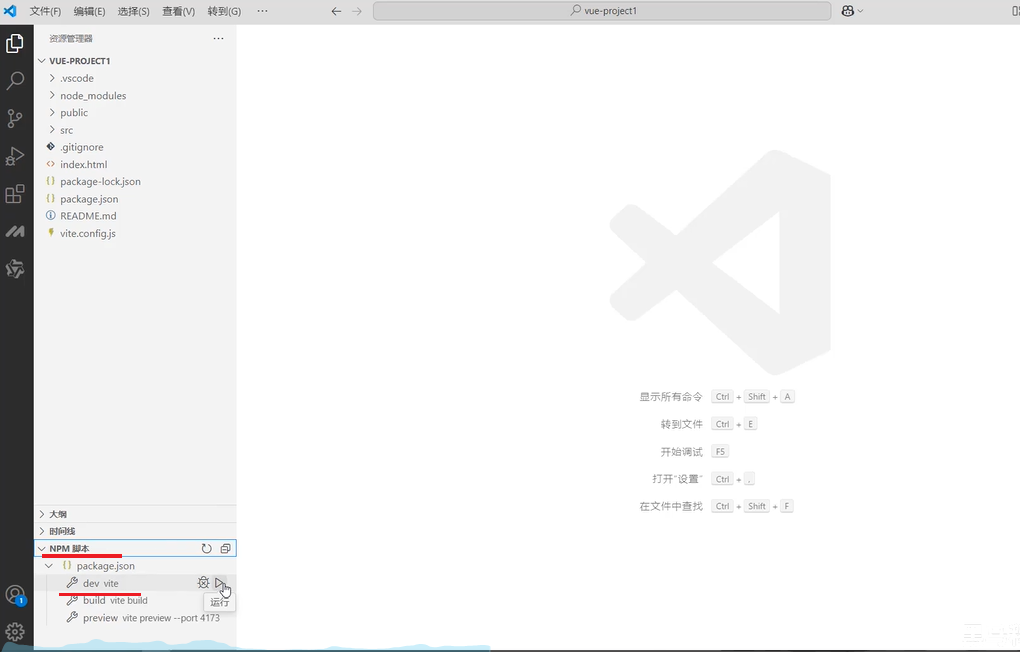Run the dev vite script
The width and height of the screenshot is (1020, 652).
[220, 583]
